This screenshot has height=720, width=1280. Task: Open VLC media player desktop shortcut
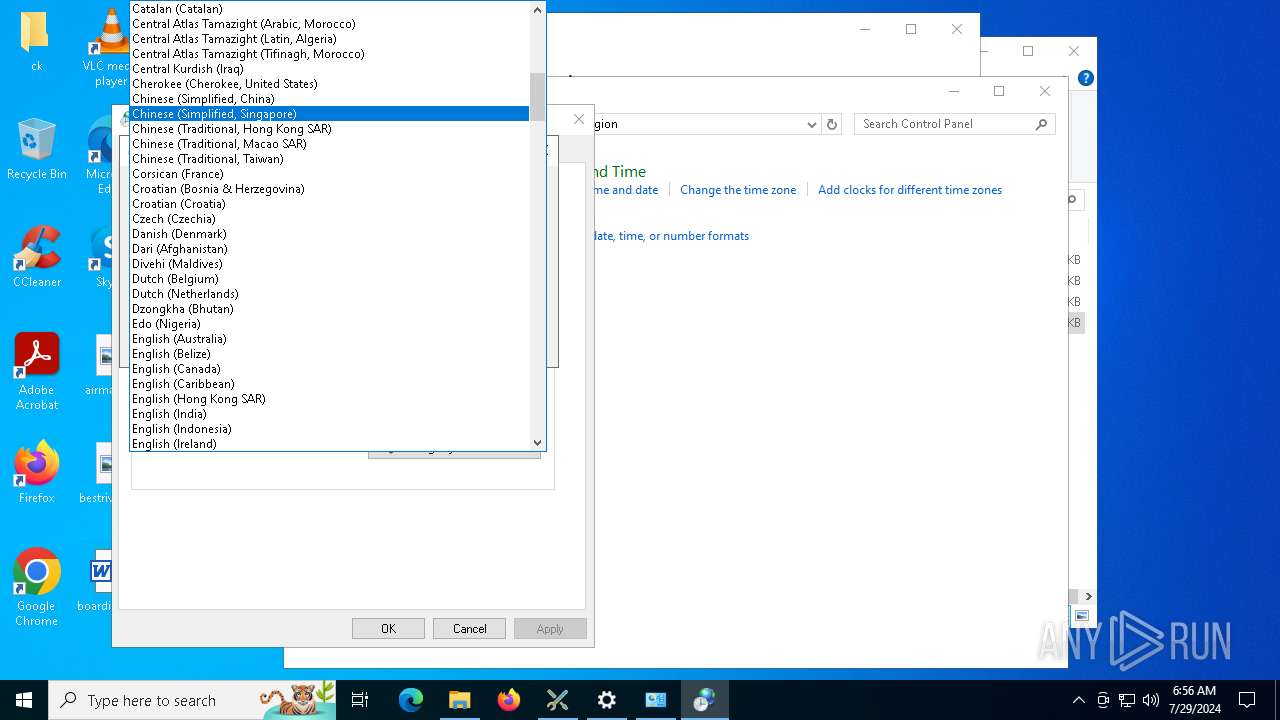click(109, 46)
